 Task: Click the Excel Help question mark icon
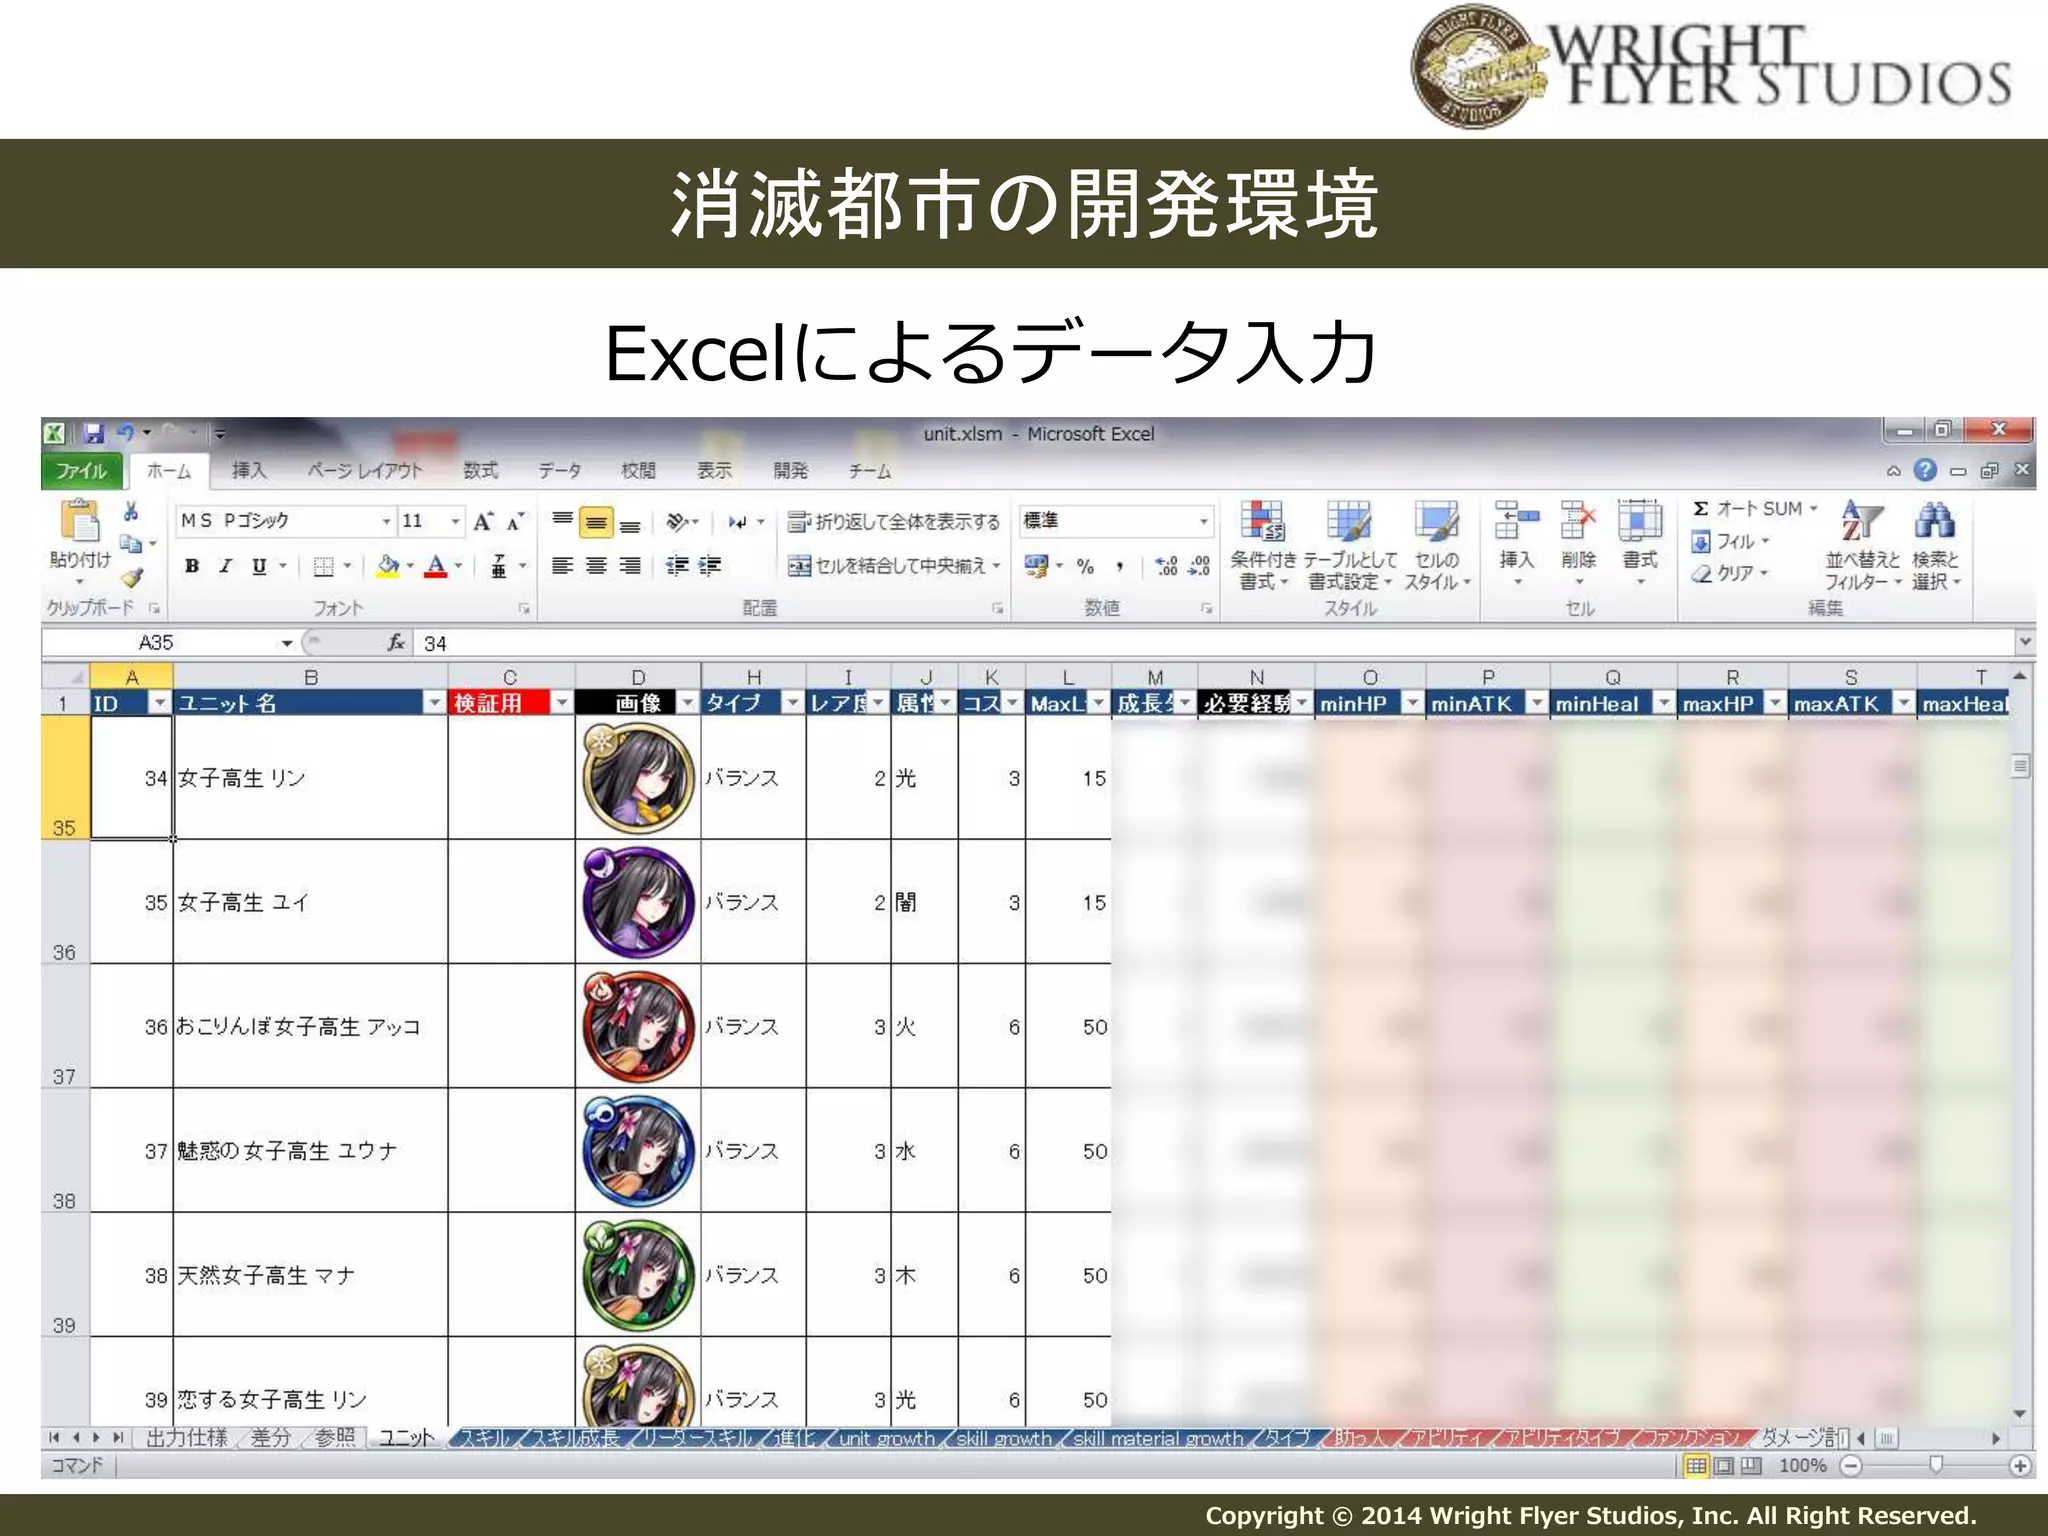[1925, 470]
